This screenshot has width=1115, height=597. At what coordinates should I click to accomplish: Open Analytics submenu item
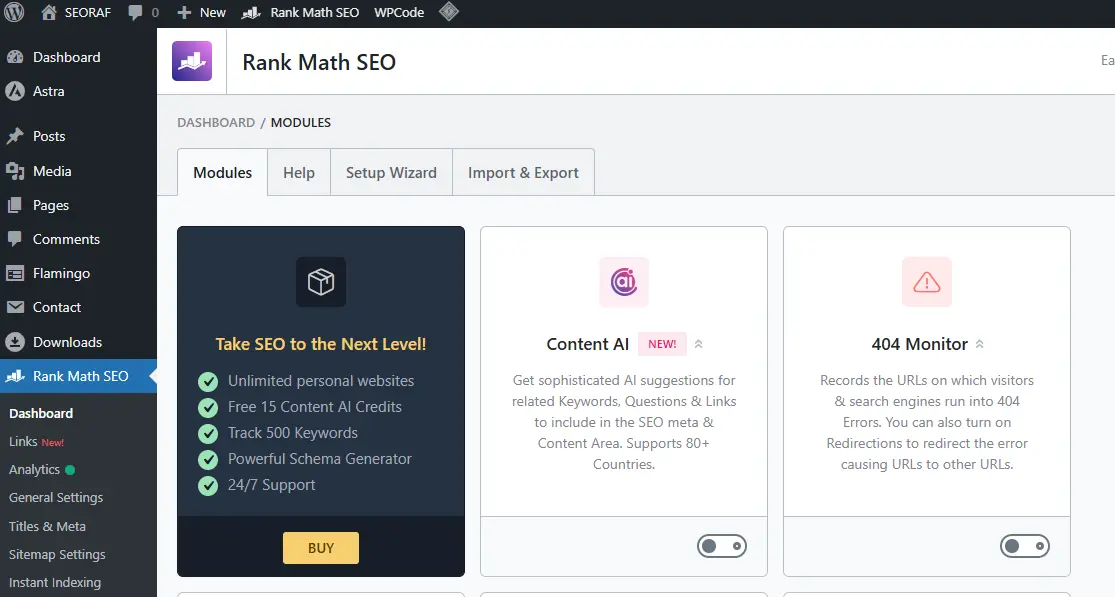pyautogui.click(x=34, y=470)
